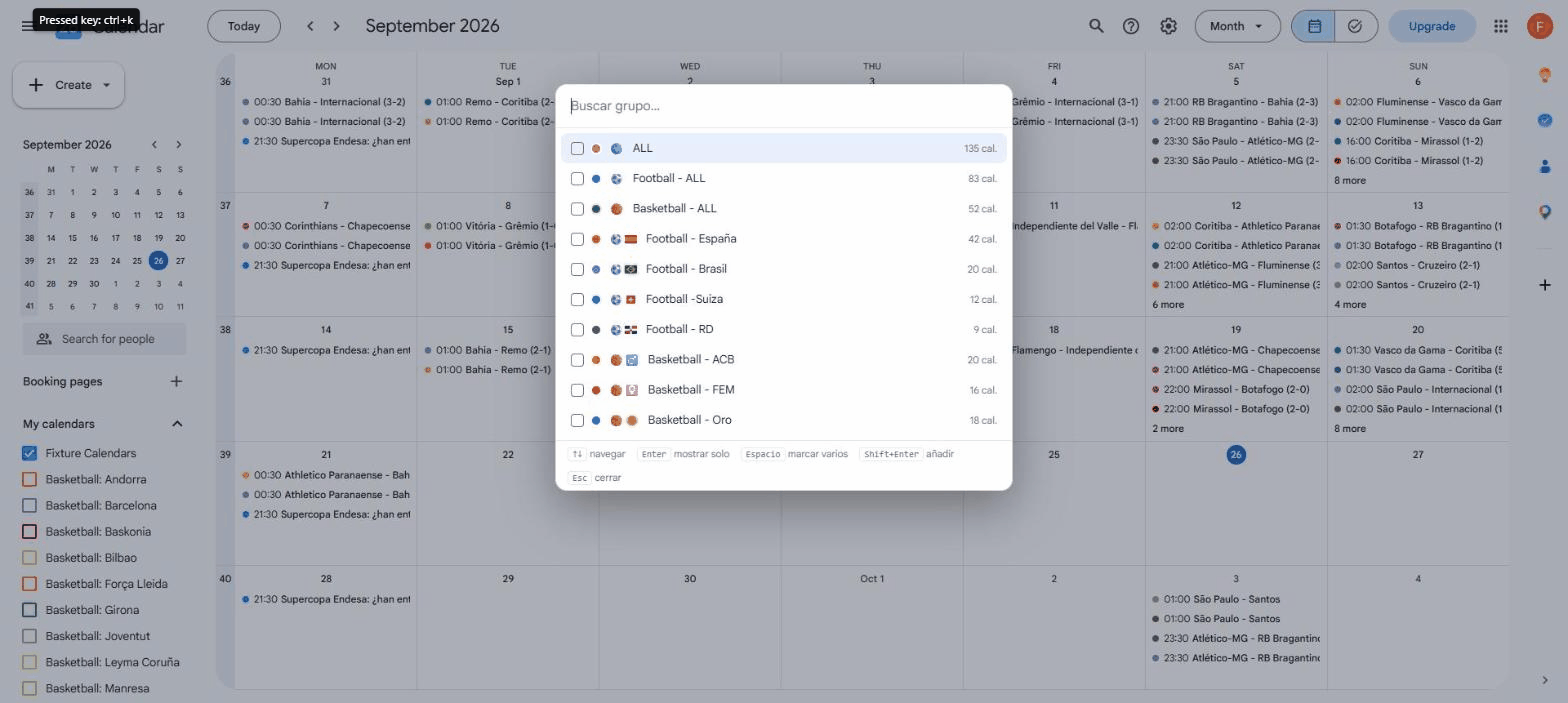Click basketball icon on Basketball - ALL row
The image size is (1568, 703).
[616, 209]
